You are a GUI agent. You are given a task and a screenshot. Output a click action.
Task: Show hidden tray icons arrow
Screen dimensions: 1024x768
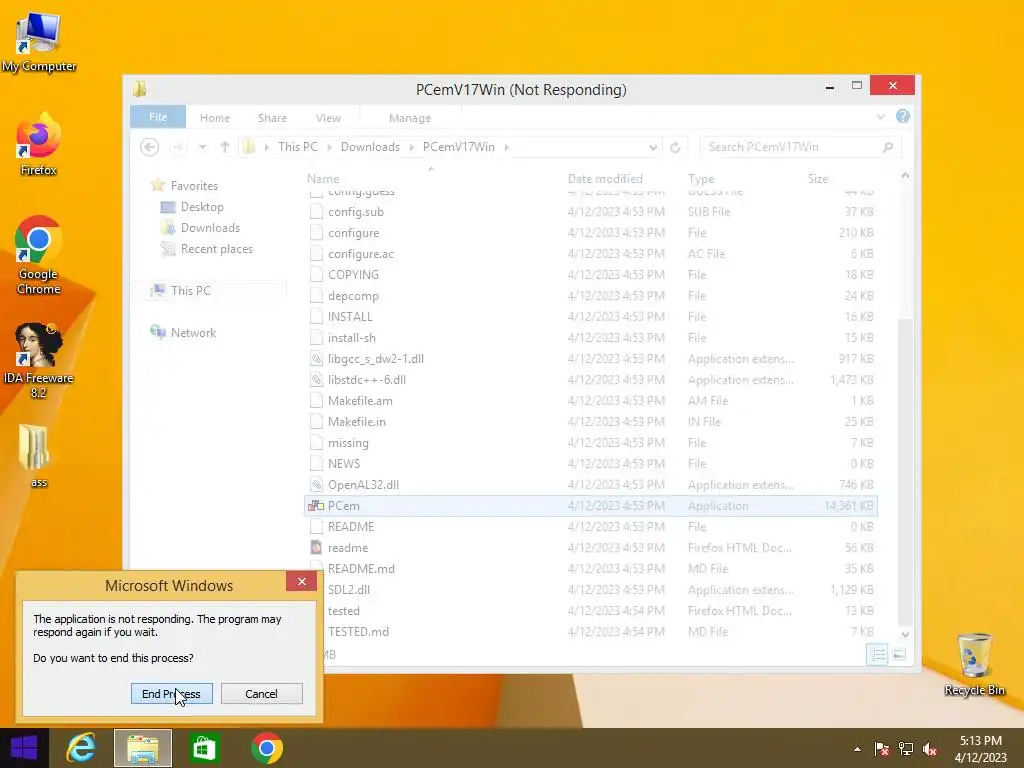click(857, 749)
